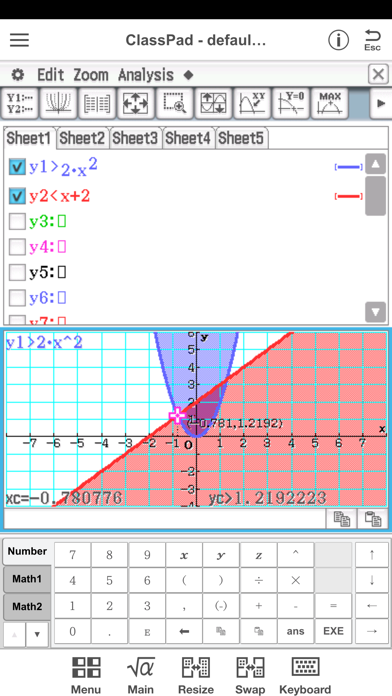This screenshot has width=392, height=696.
Task: Find maximum with MAX icon
Action: tap(329, 103)
